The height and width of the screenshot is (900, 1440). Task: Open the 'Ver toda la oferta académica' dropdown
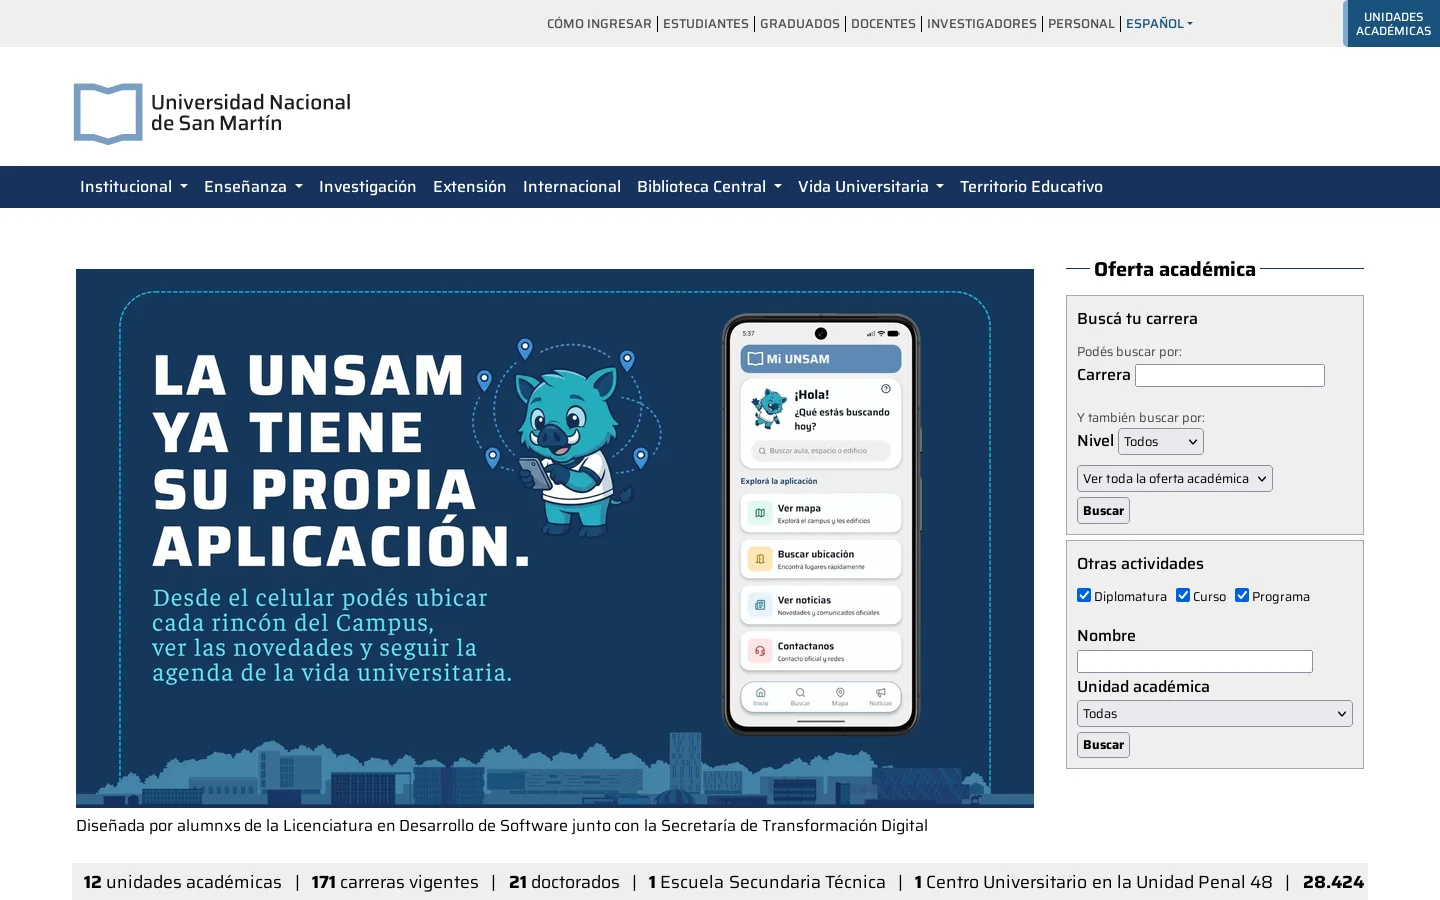(1175, 478)
